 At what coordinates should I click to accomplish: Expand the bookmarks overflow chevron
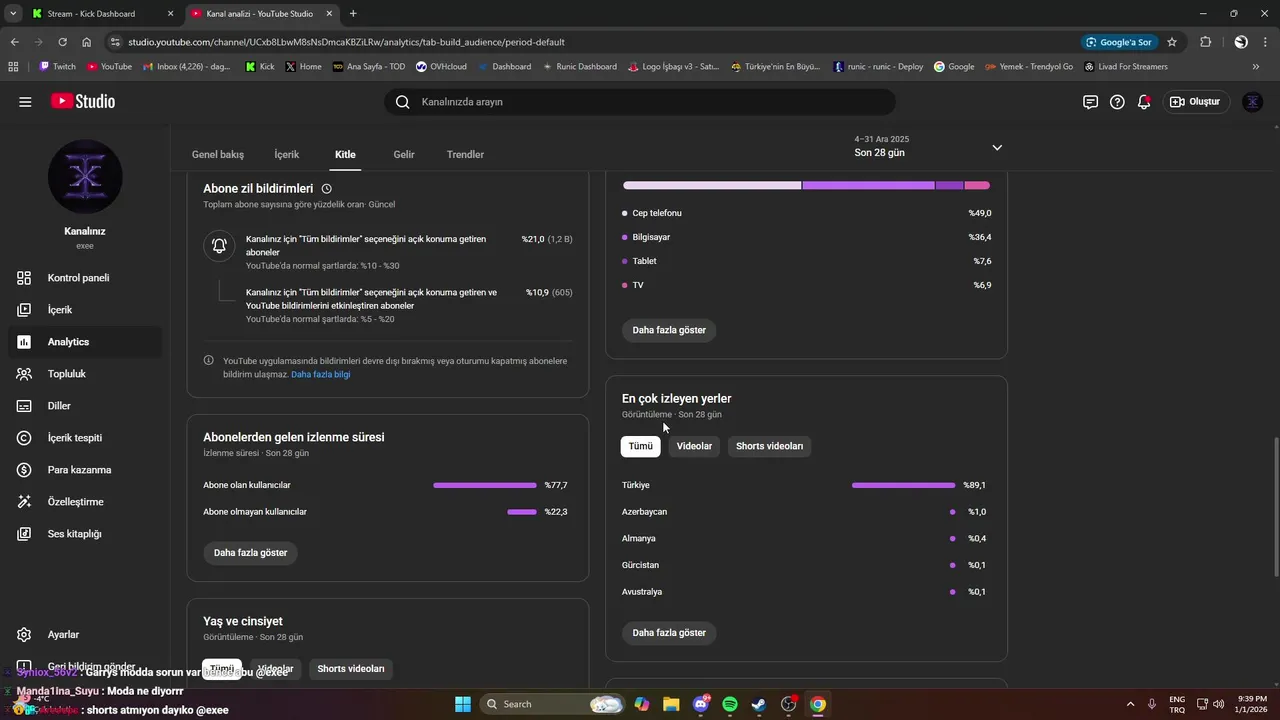[x=1256, y=67]
